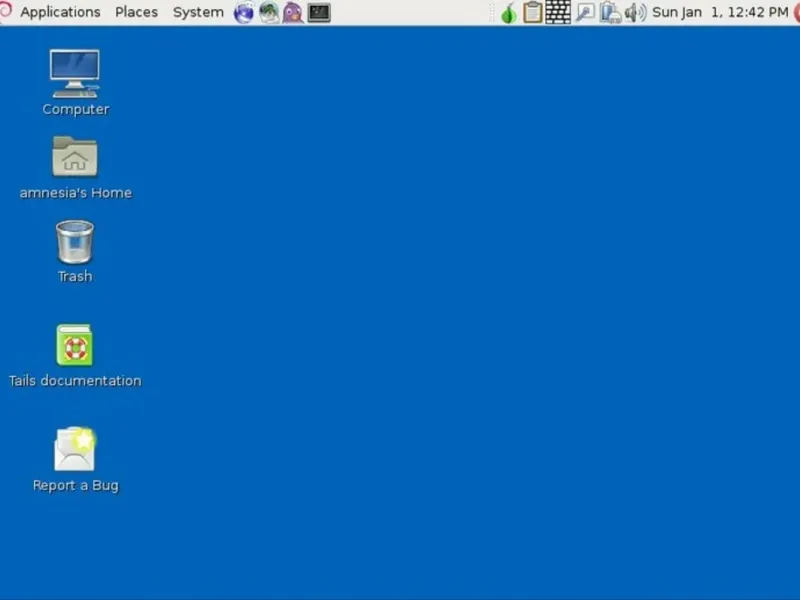Click the panel clock showing 12:42 PM
This screenshot has height=600, width=800.
(x=720, y=12)
